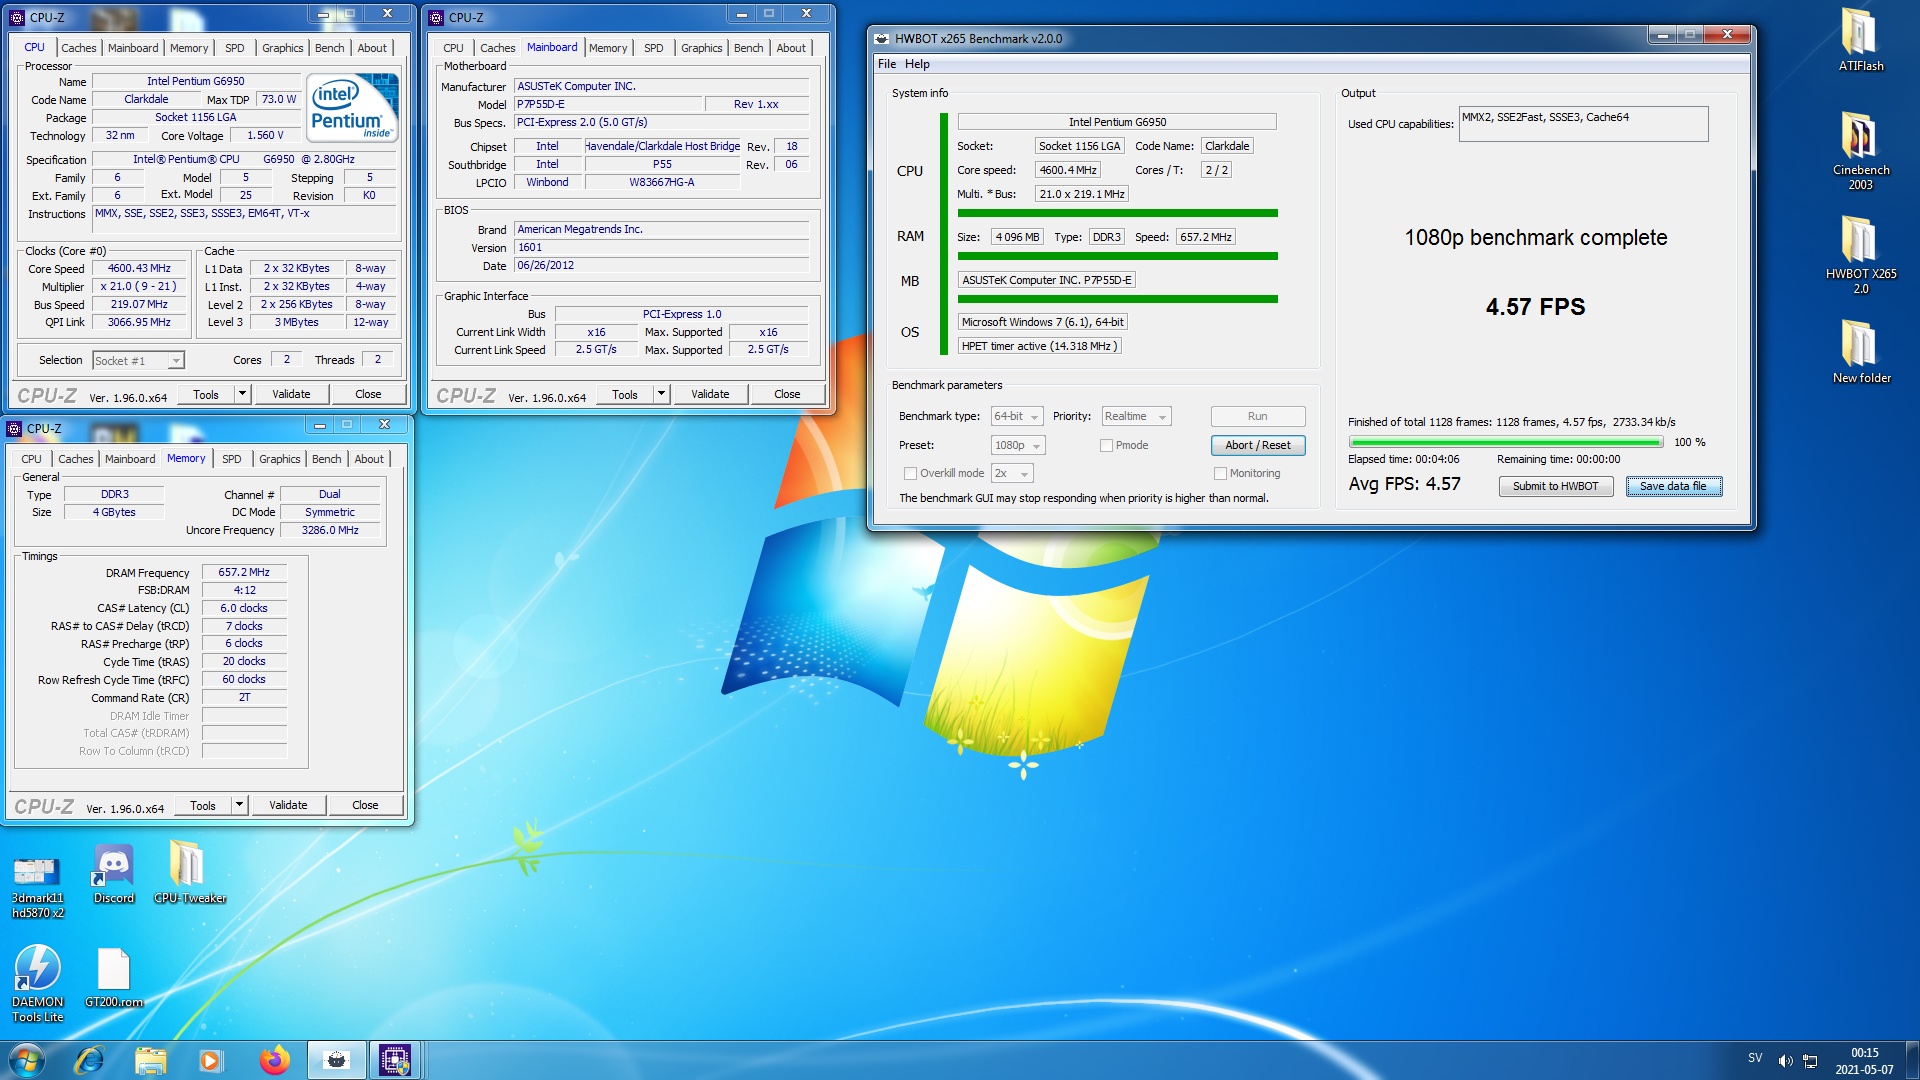Expand Tools arrow in Mainboard CPU-Z window

[661, 394]
